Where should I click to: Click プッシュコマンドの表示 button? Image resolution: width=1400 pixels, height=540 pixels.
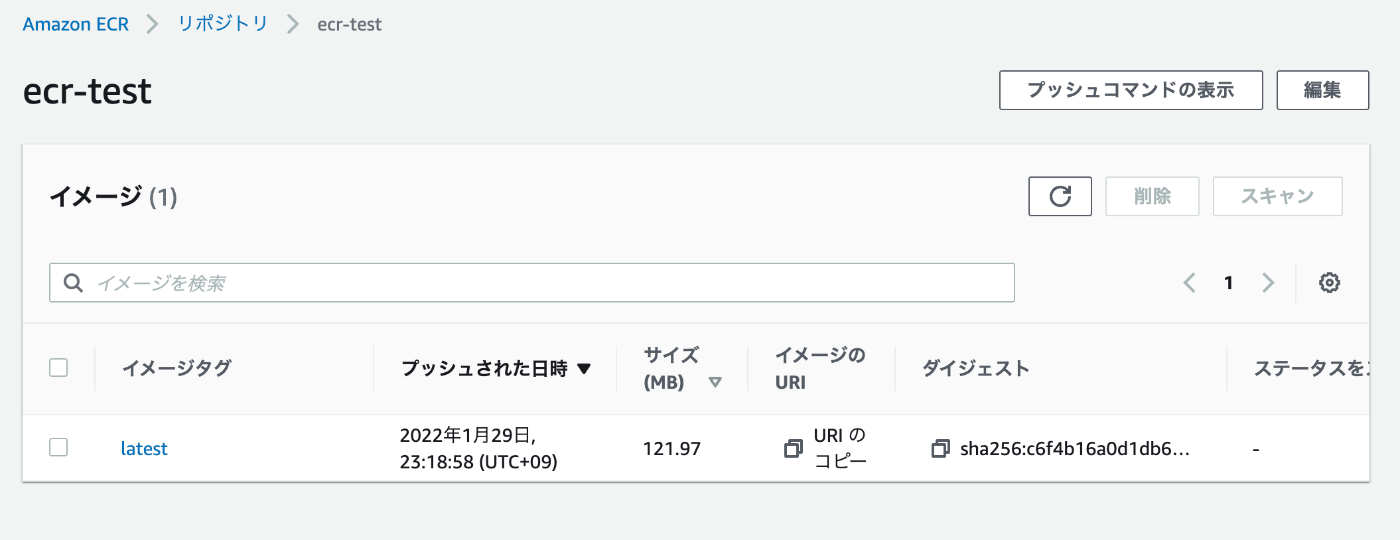pyautogui.click(x=1131, y=90)
